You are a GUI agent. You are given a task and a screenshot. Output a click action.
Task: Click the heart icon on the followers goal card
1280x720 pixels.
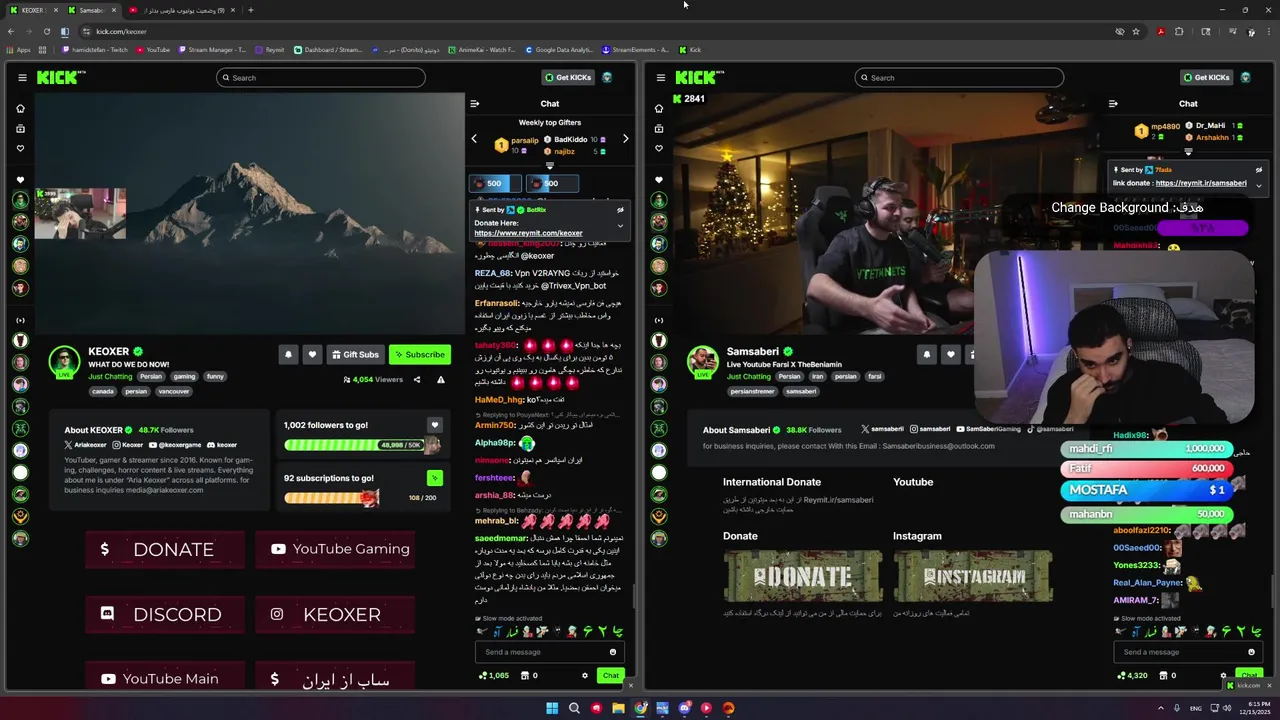pos(434,425)
